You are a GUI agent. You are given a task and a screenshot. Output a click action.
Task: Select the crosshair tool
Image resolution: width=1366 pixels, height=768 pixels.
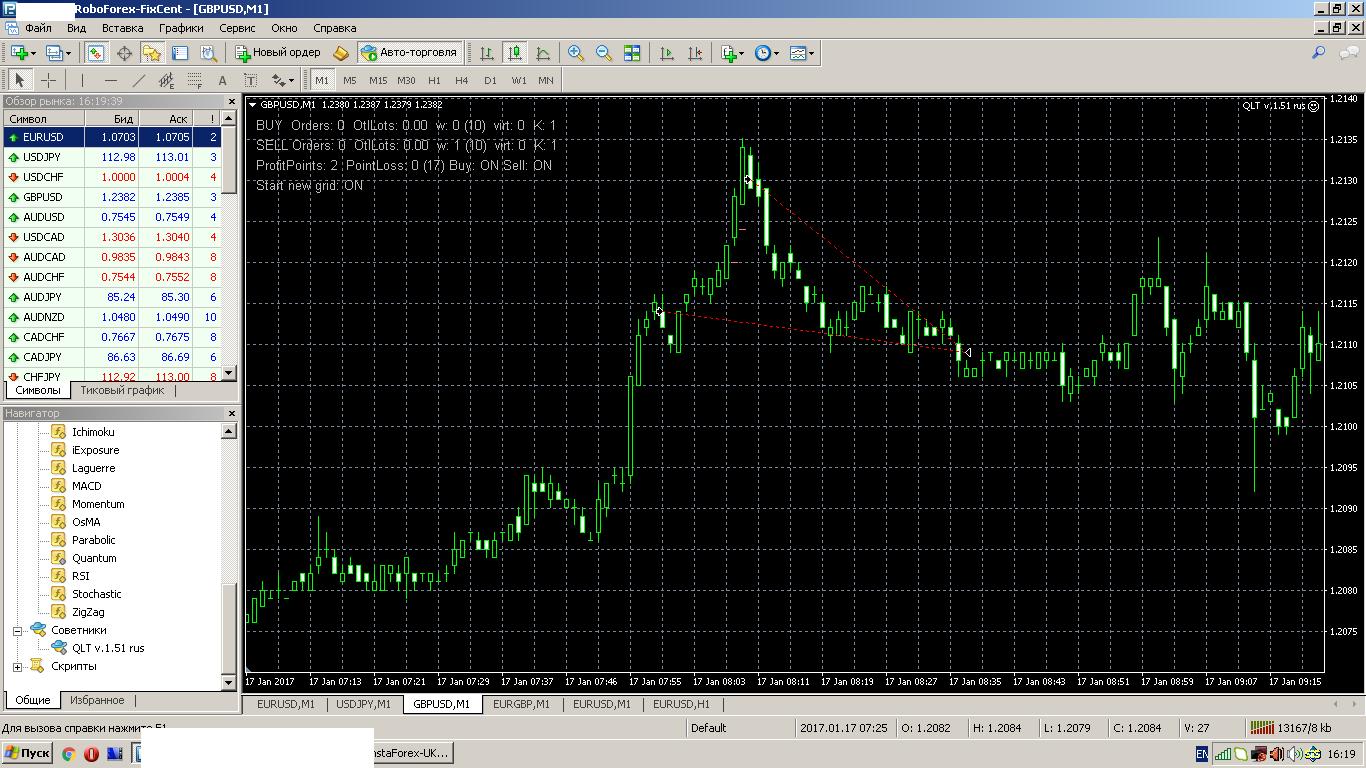coord(48,80)
